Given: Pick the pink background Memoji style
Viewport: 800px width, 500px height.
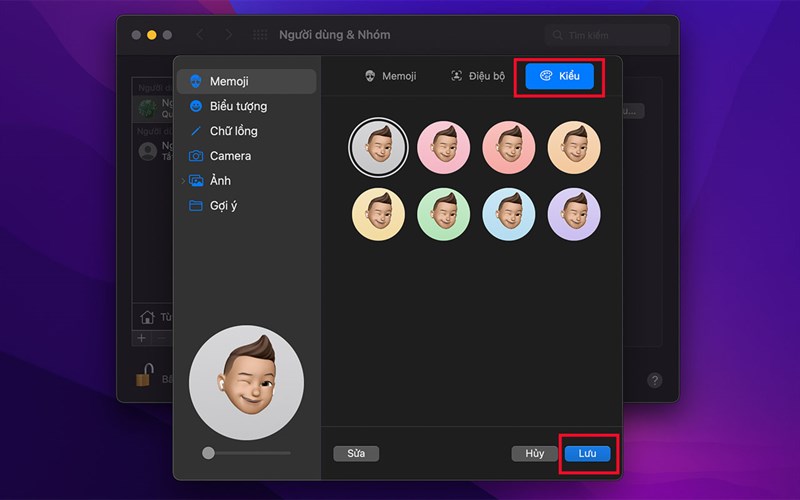Looking at the screenshot, I should coord(443,147).
